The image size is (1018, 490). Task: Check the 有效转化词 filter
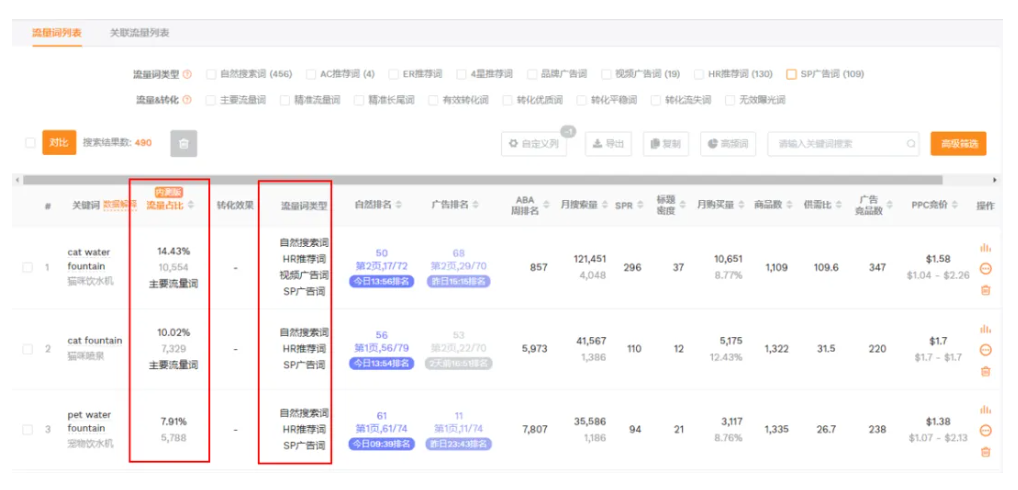tap(434, 100)
